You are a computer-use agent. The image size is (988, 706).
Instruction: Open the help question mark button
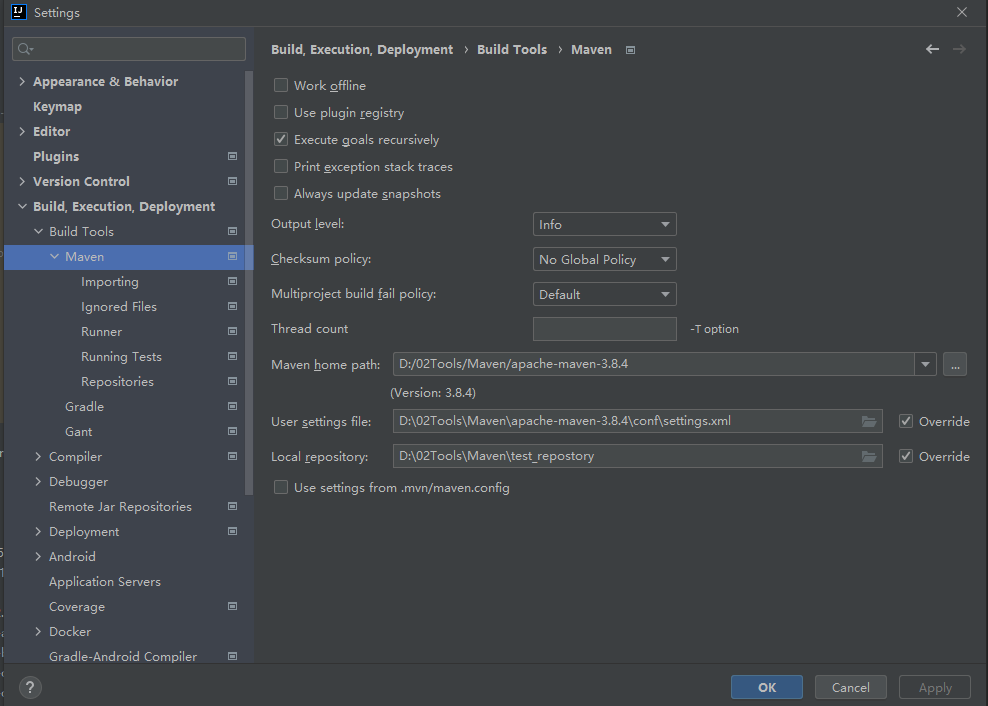30,687
